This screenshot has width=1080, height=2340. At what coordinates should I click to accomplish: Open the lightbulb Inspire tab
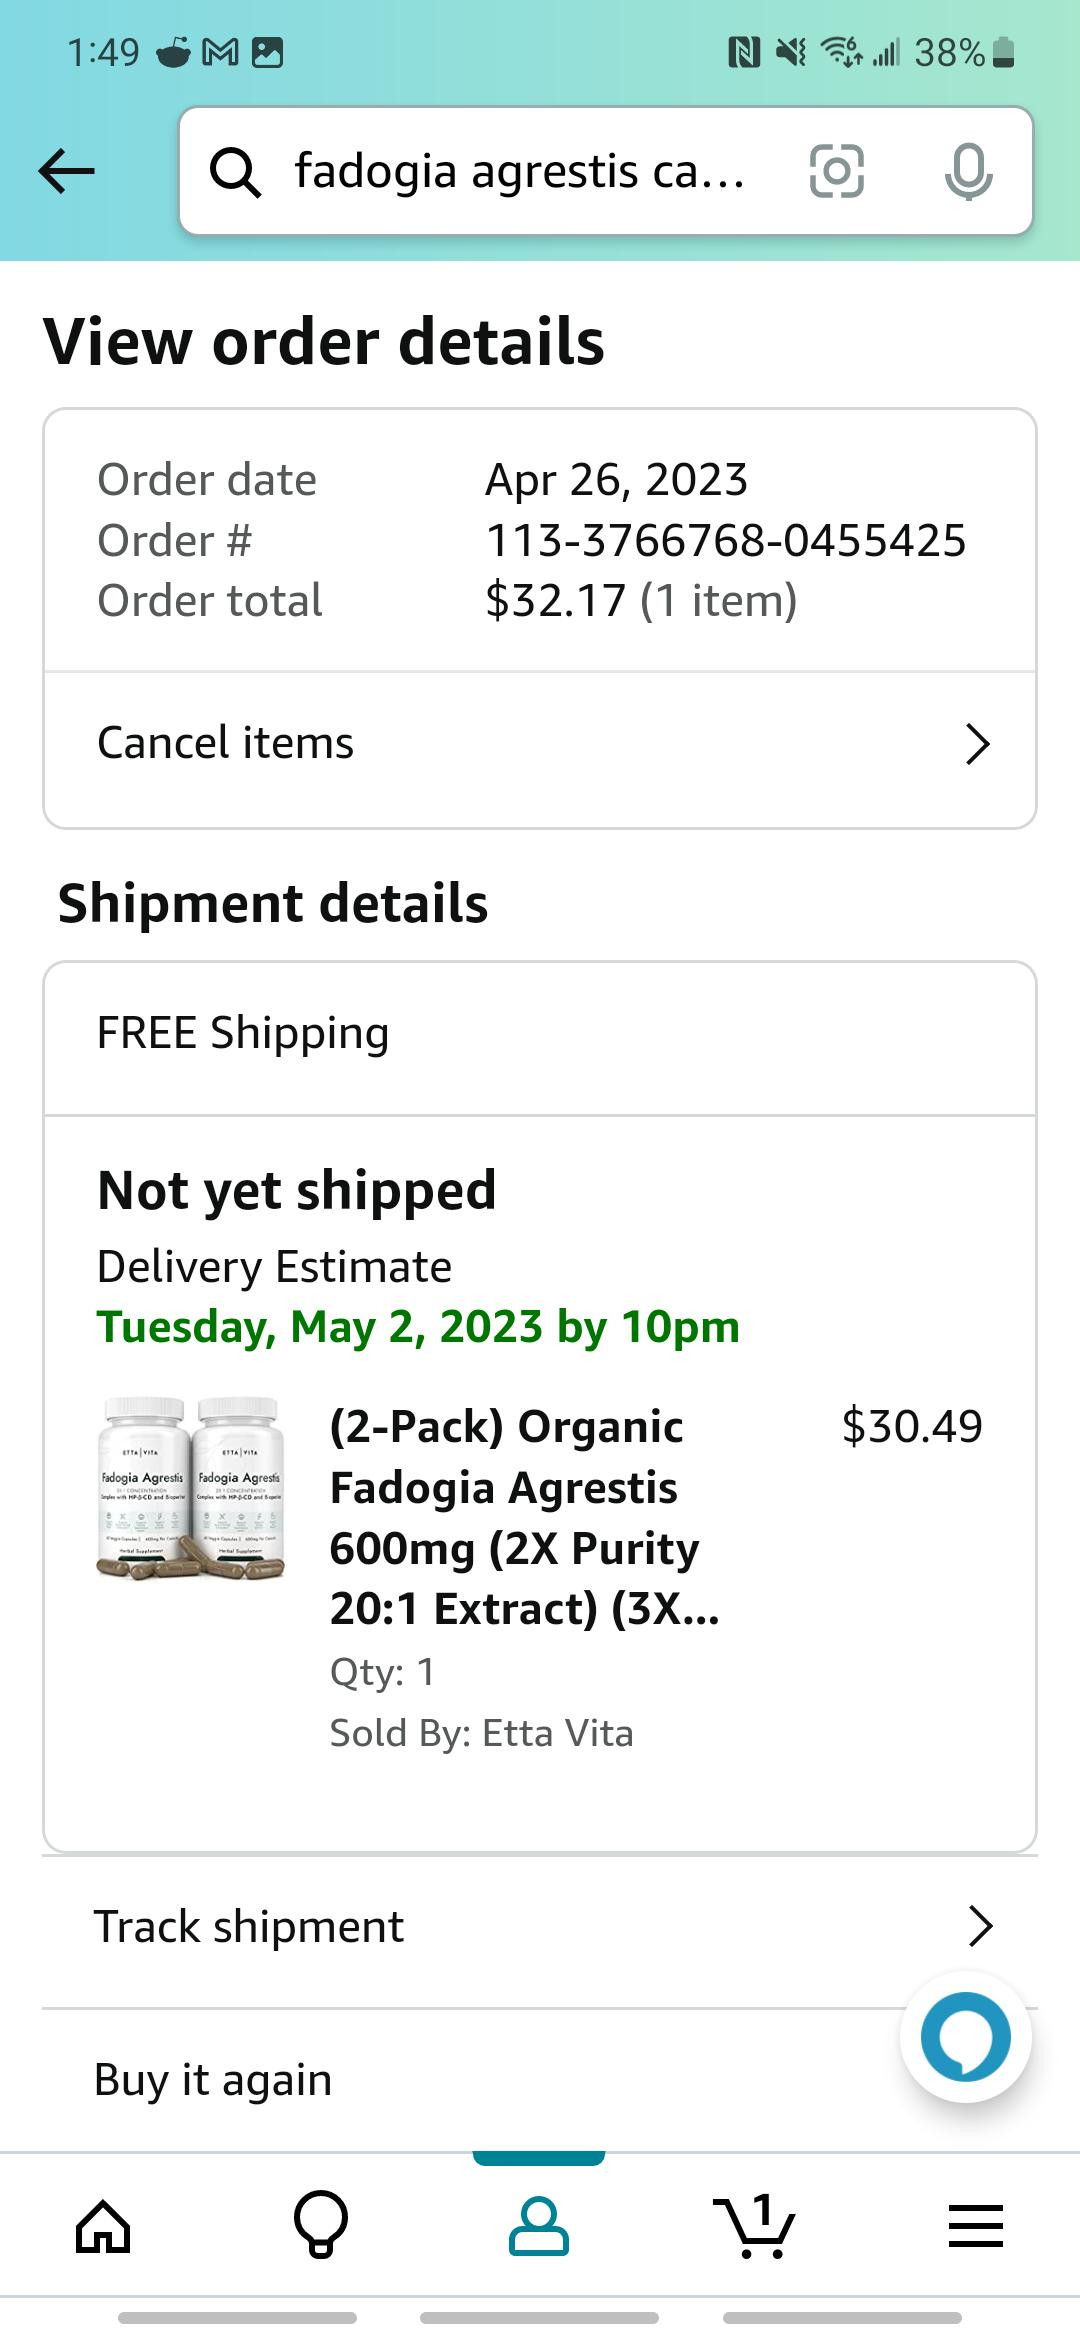coord(321,2226)
